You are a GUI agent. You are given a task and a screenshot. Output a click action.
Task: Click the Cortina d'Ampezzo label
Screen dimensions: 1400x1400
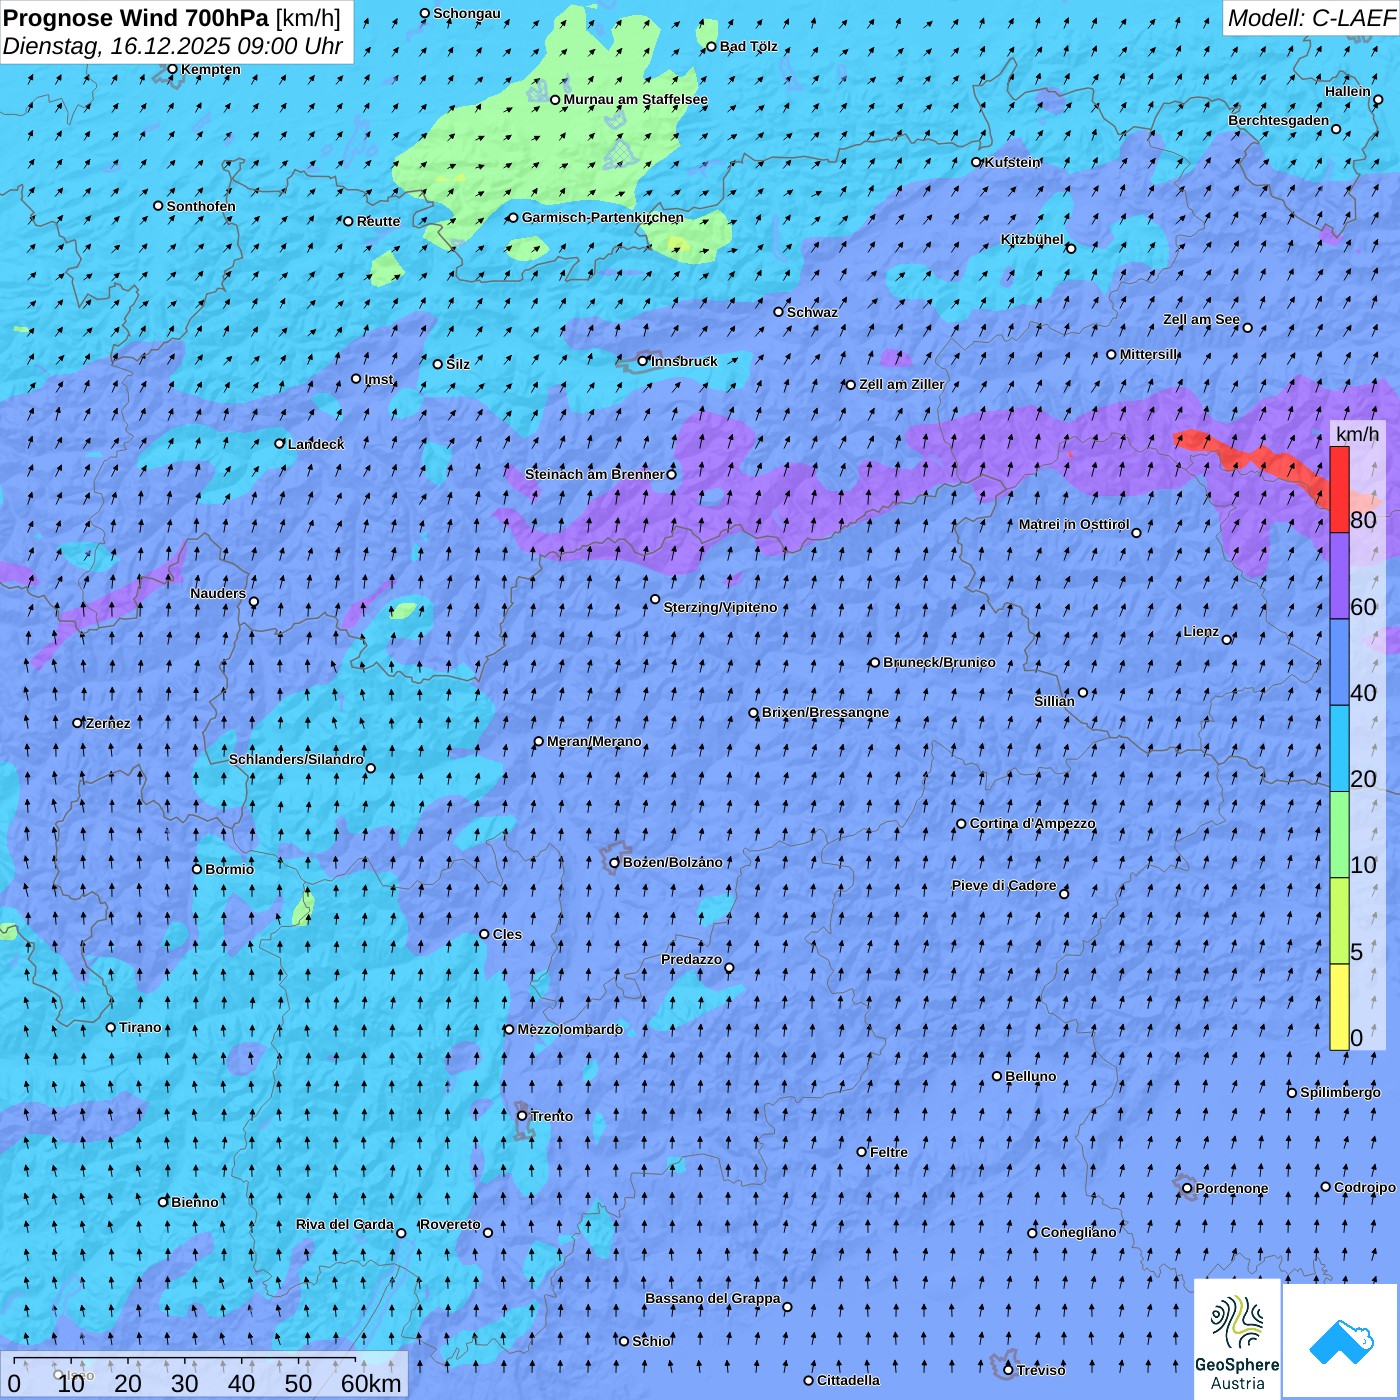[1032, 824]
